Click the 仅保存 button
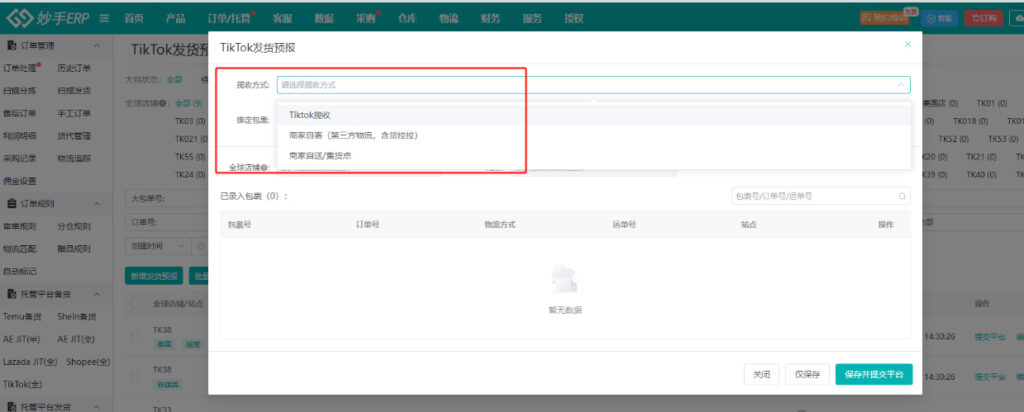This screenshot has height=412, width=1024. pos(807,374)
